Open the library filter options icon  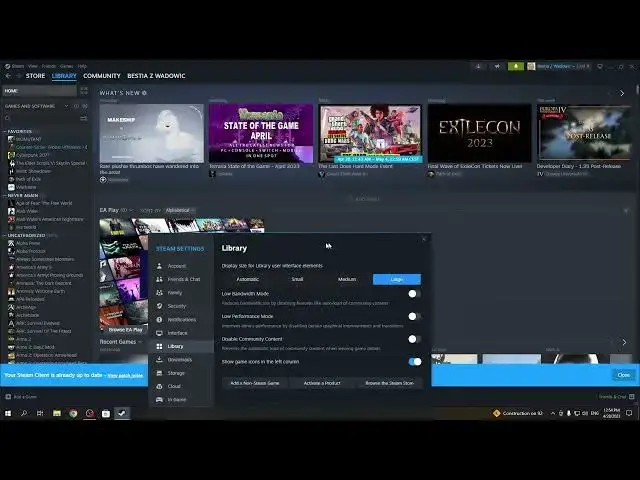[x=84, y=118]
